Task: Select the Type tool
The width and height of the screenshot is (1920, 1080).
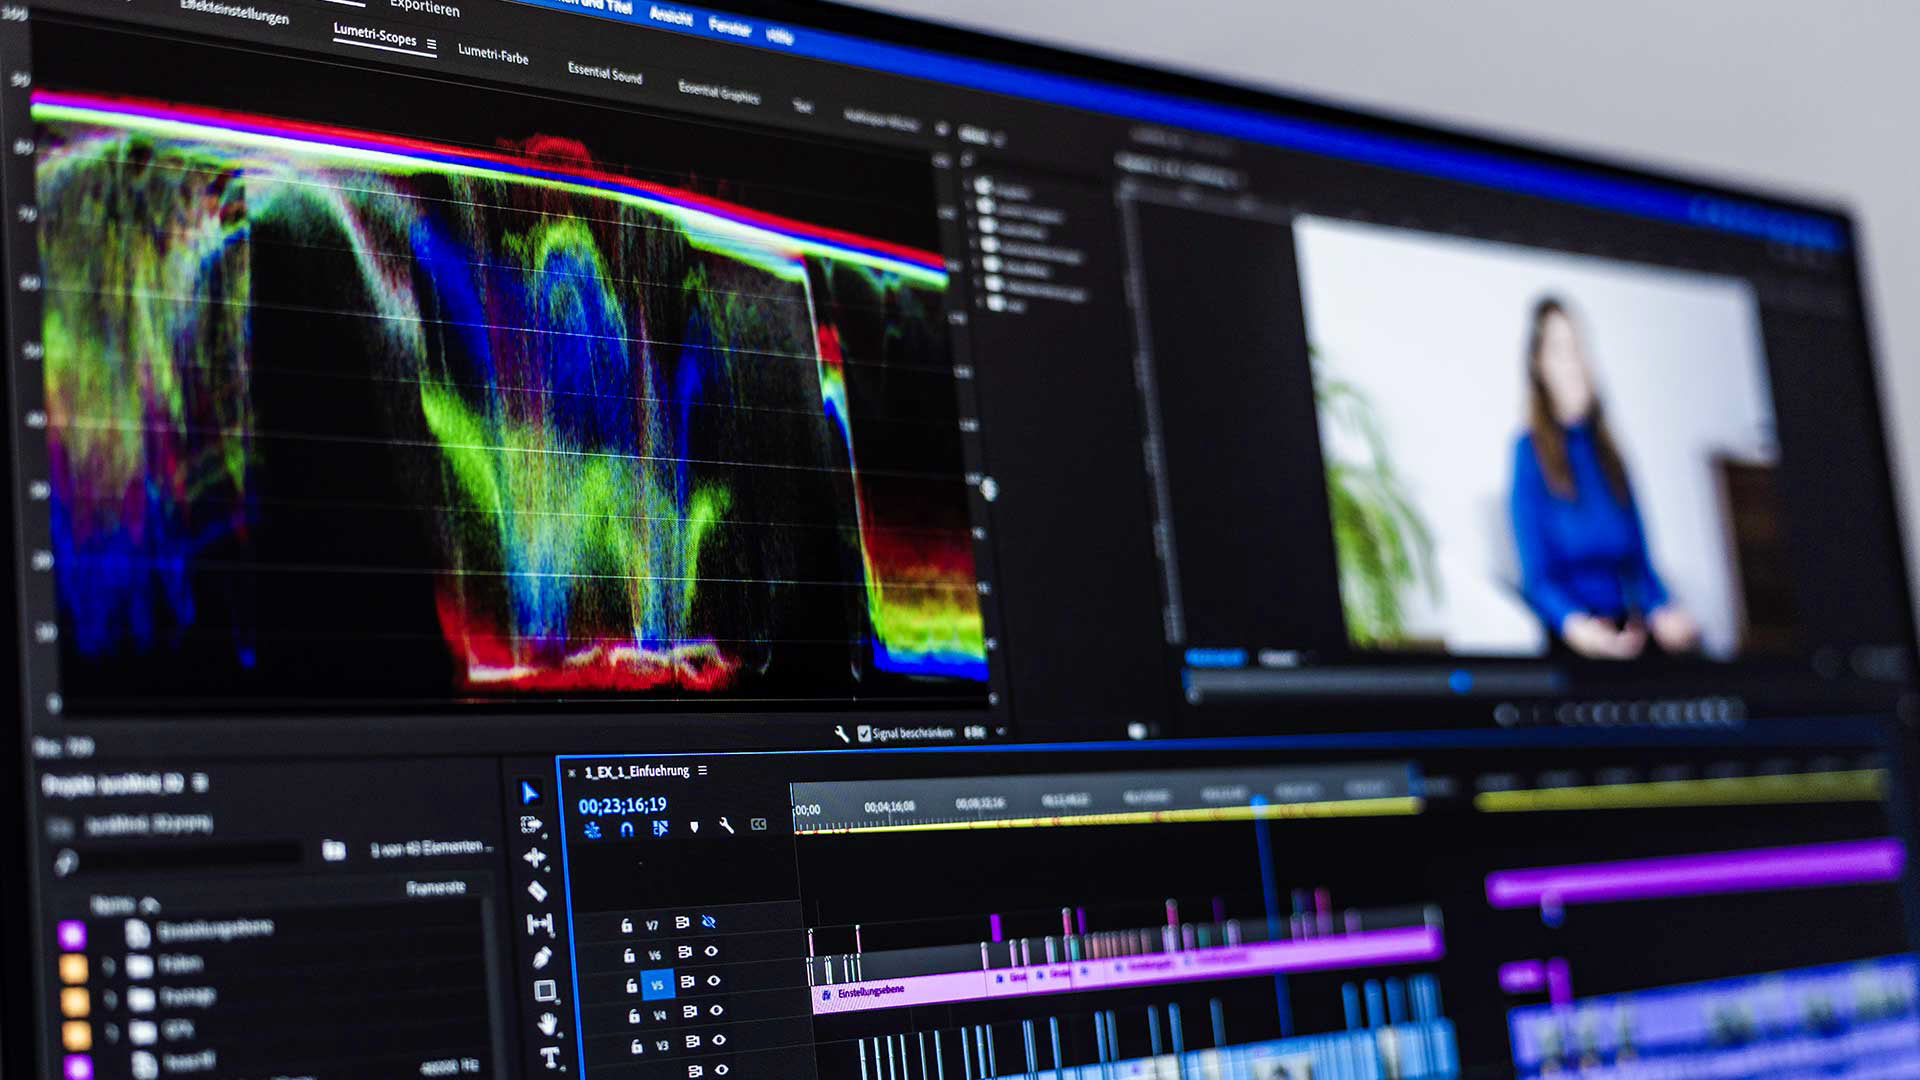Action: pyautogui.click(x=549, y=1056)
